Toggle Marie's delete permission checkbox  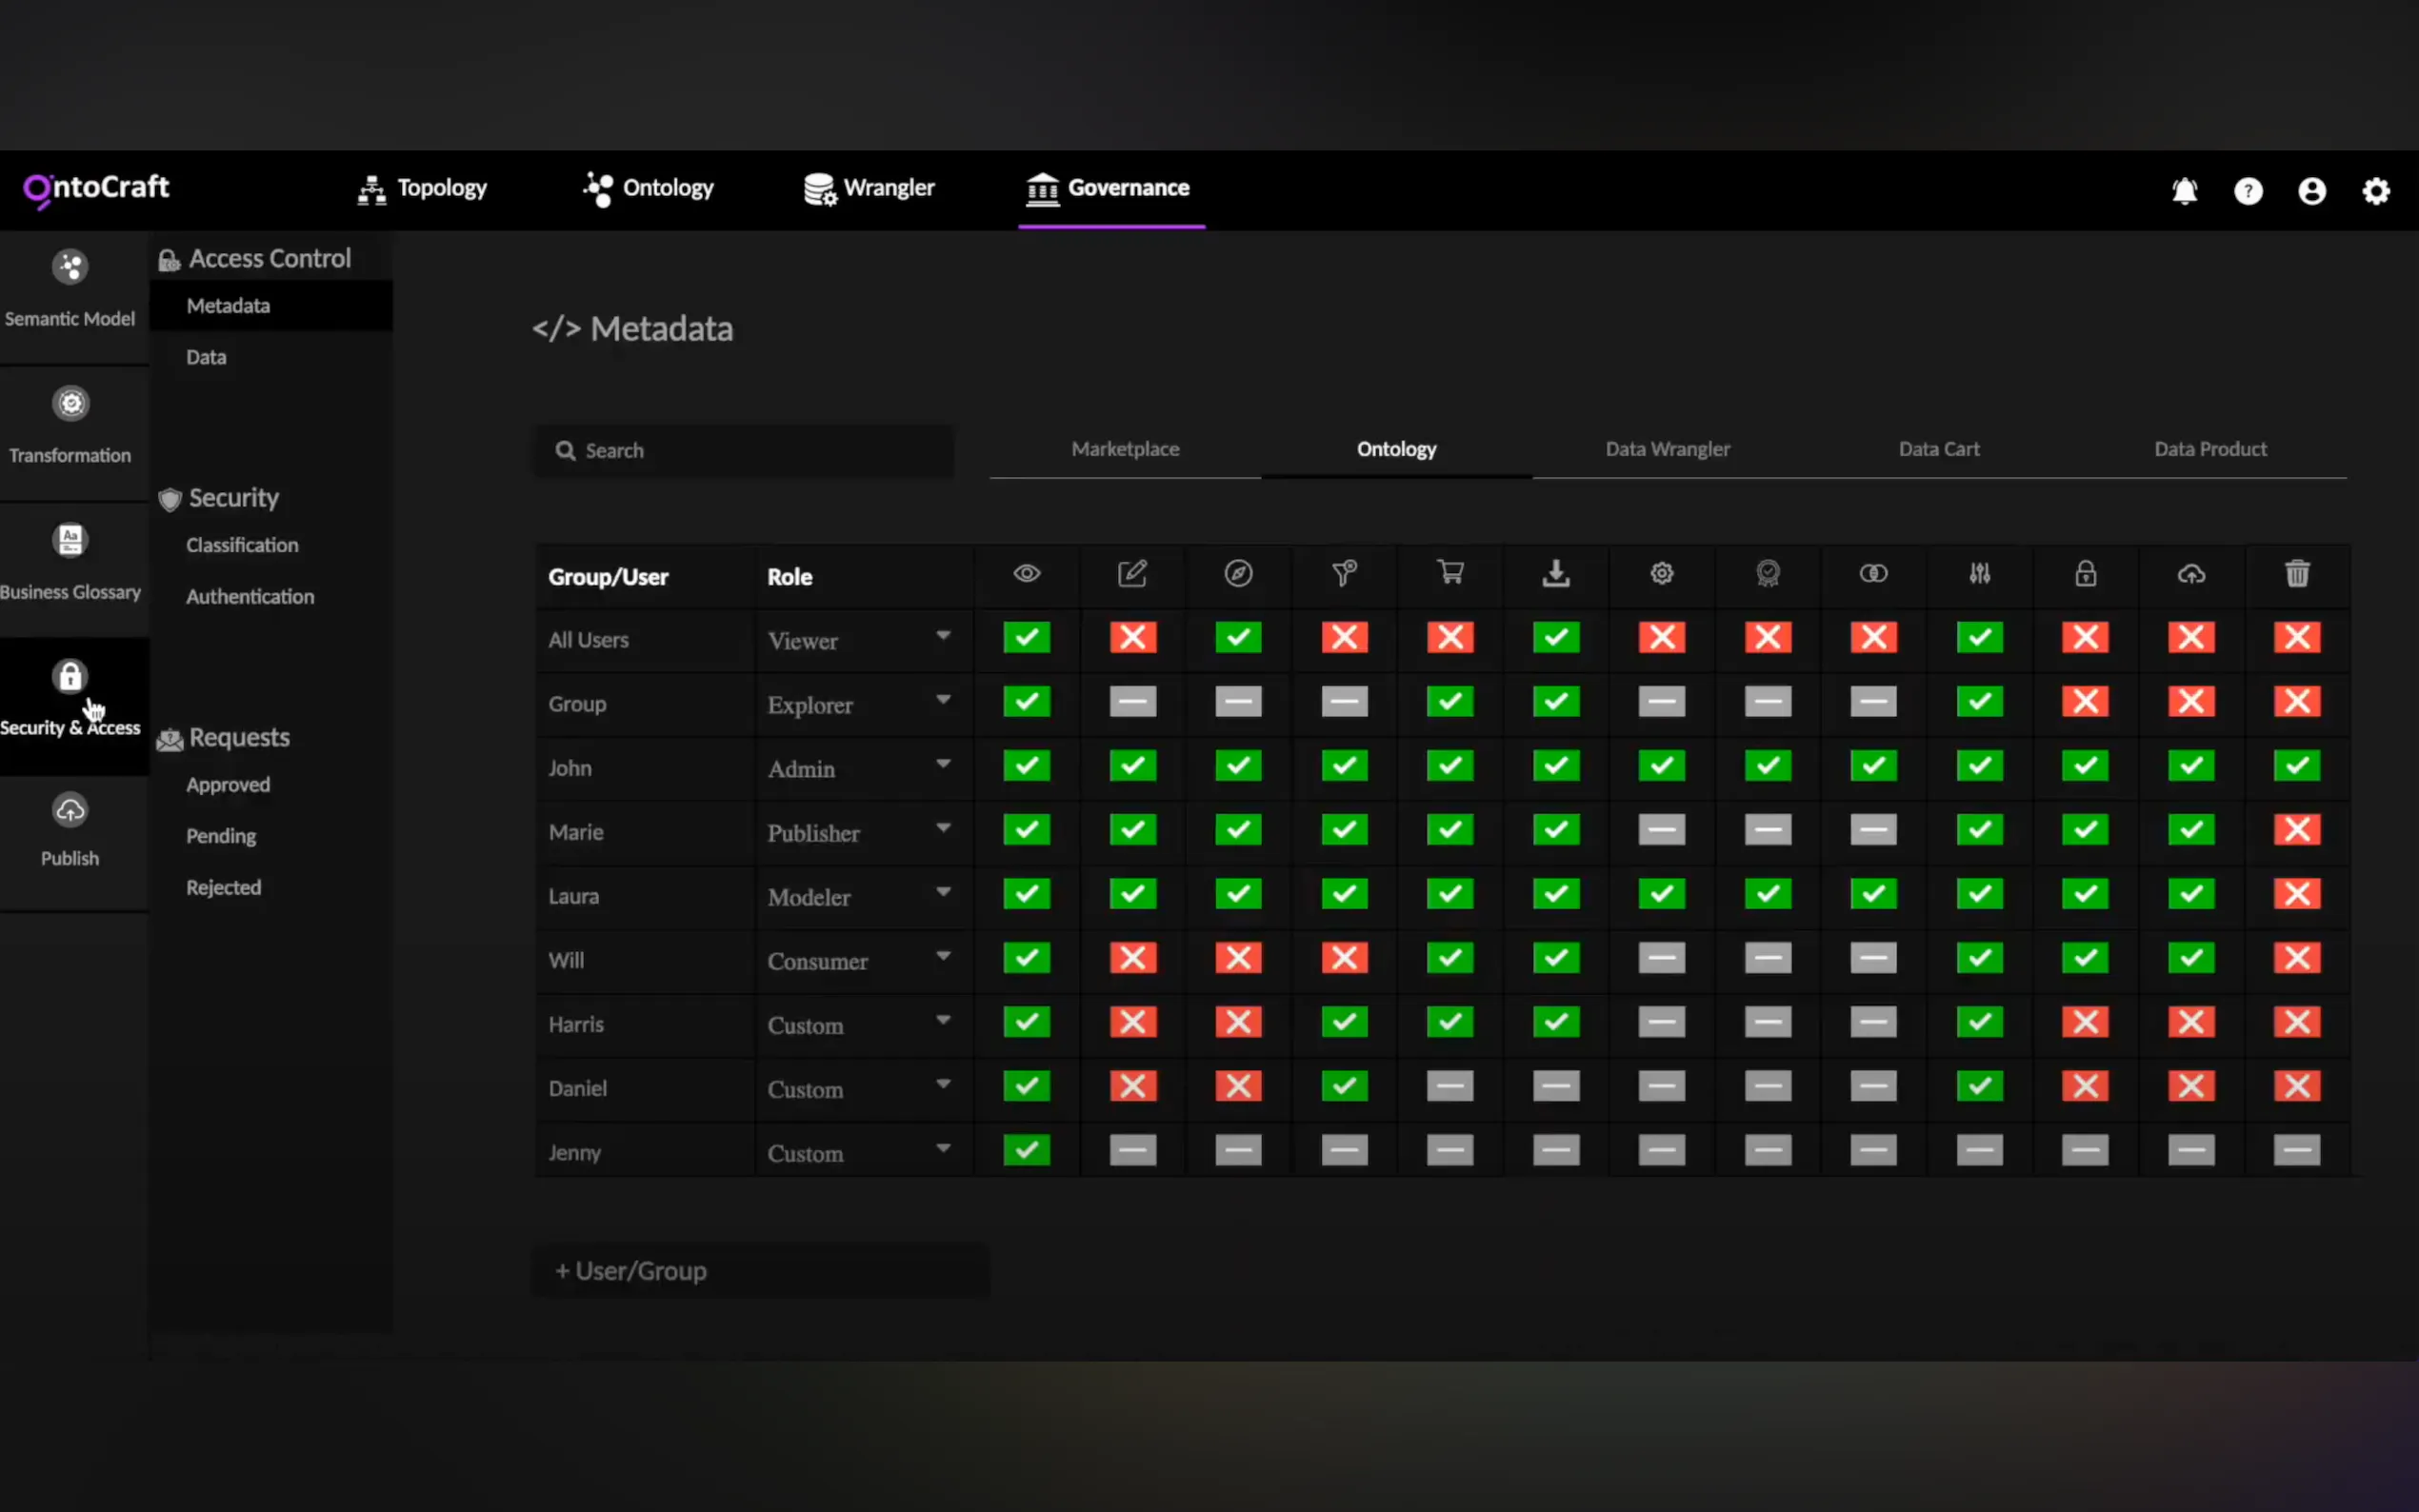click(2297, 830)
